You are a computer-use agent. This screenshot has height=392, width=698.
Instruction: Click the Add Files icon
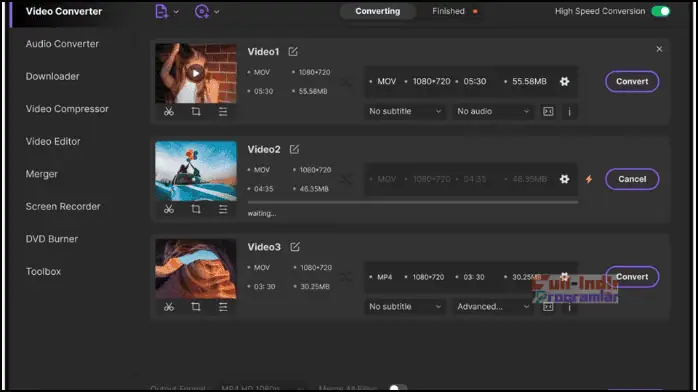pos(162,12)
